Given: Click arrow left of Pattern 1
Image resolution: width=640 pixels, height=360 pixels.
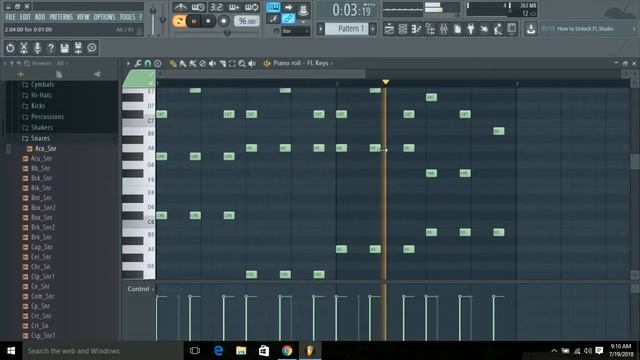Looking at the screenshot, I should point(321,29).
